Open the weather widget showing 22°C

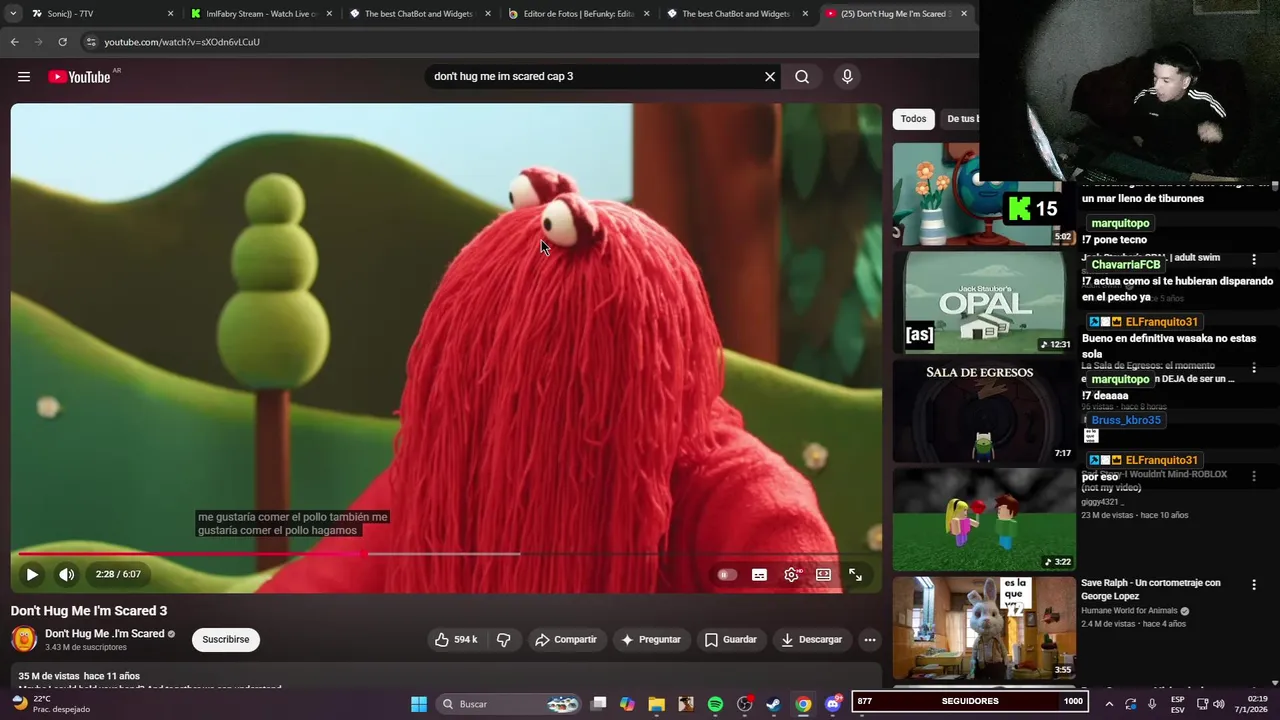pos(52,704)
